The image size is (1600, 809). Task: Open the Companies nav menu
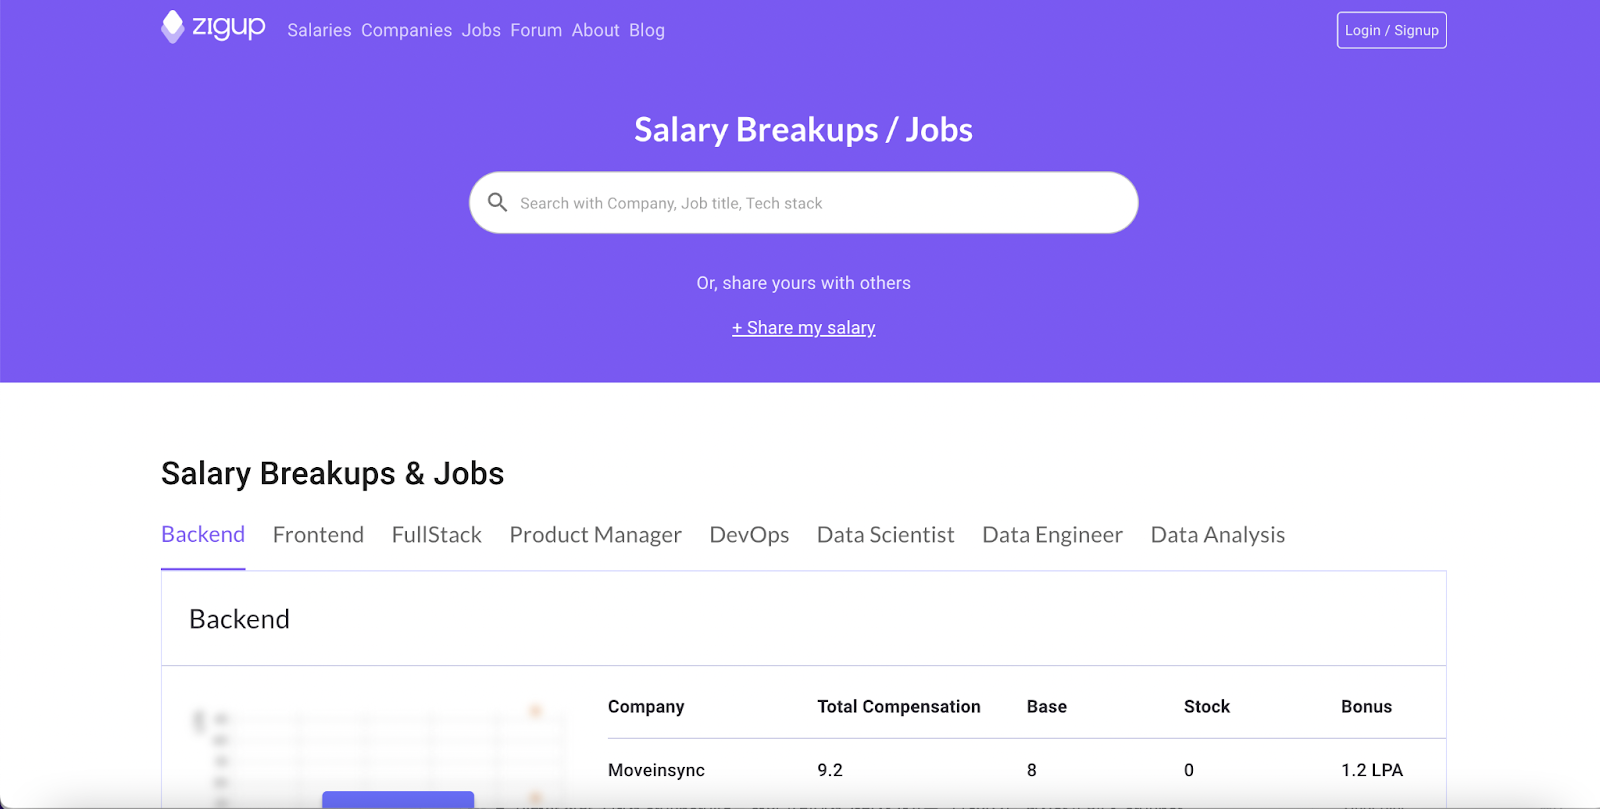click(x=406, y=30)
